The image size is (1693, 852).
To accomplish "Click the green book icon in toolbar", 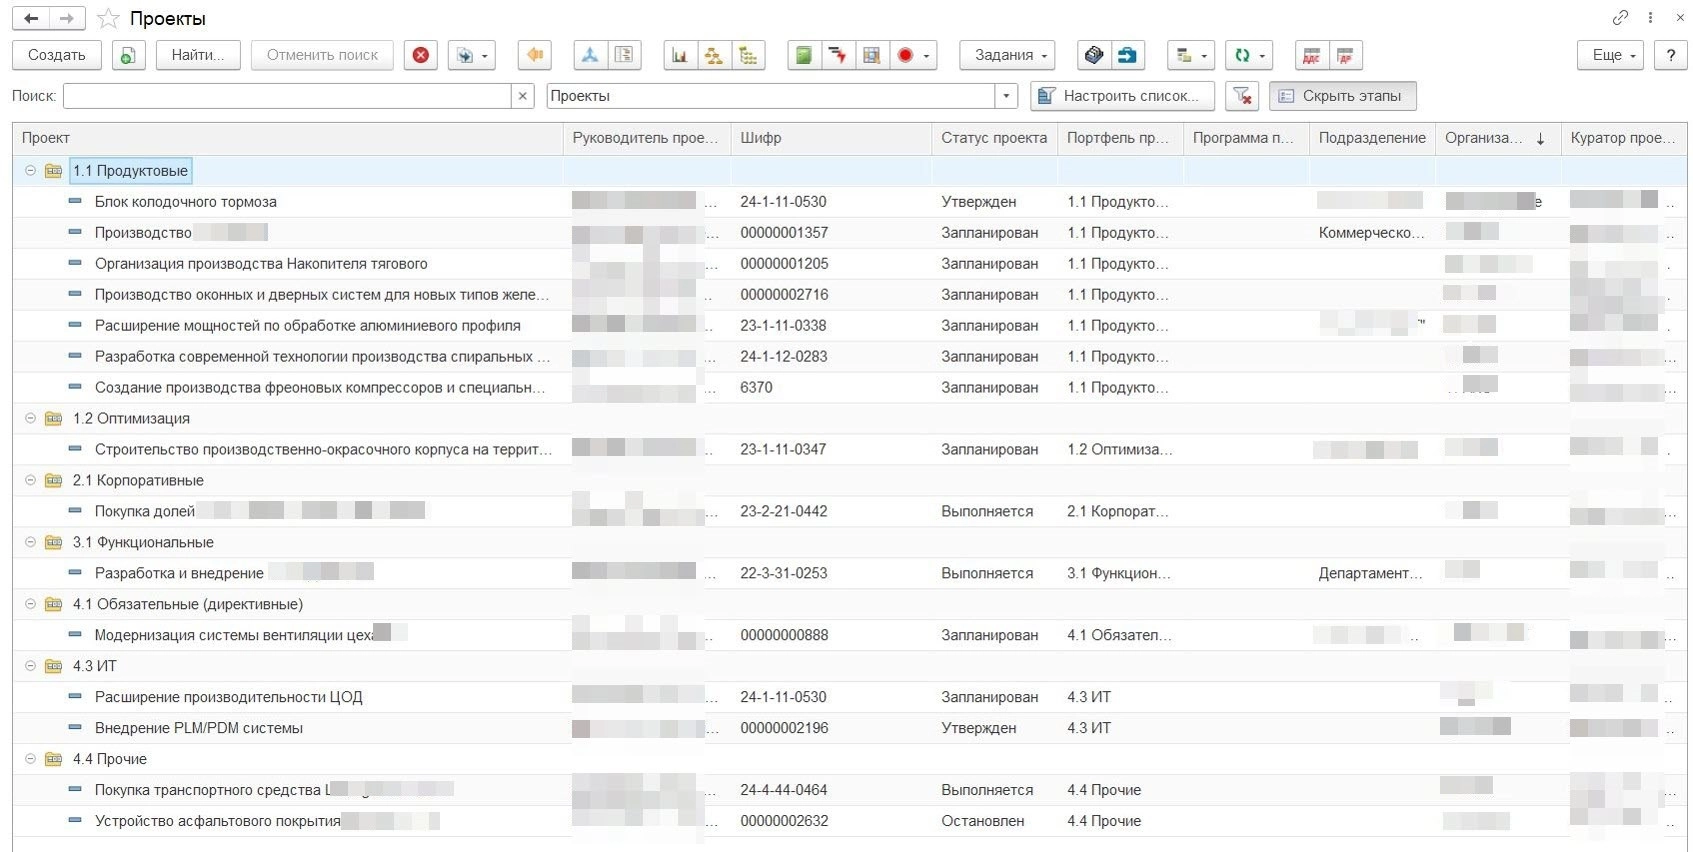I will [x=803, y=56].
